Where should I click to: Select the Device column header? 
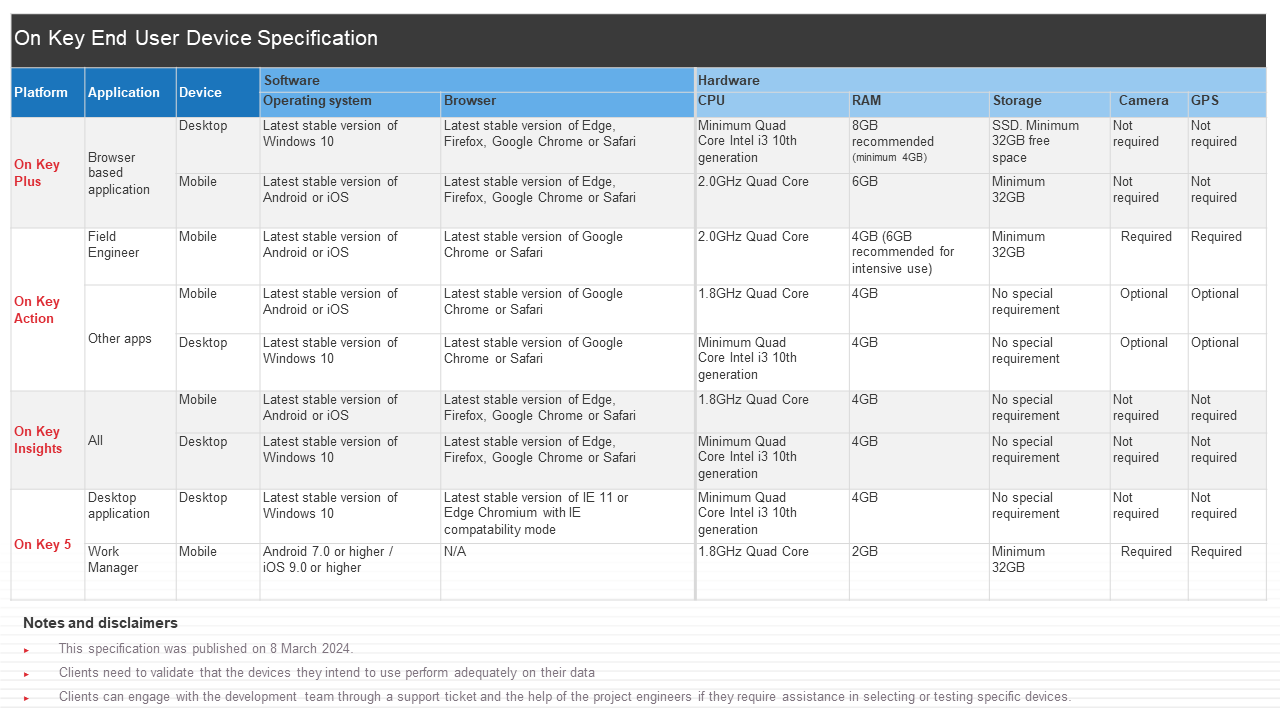(218, 92)
